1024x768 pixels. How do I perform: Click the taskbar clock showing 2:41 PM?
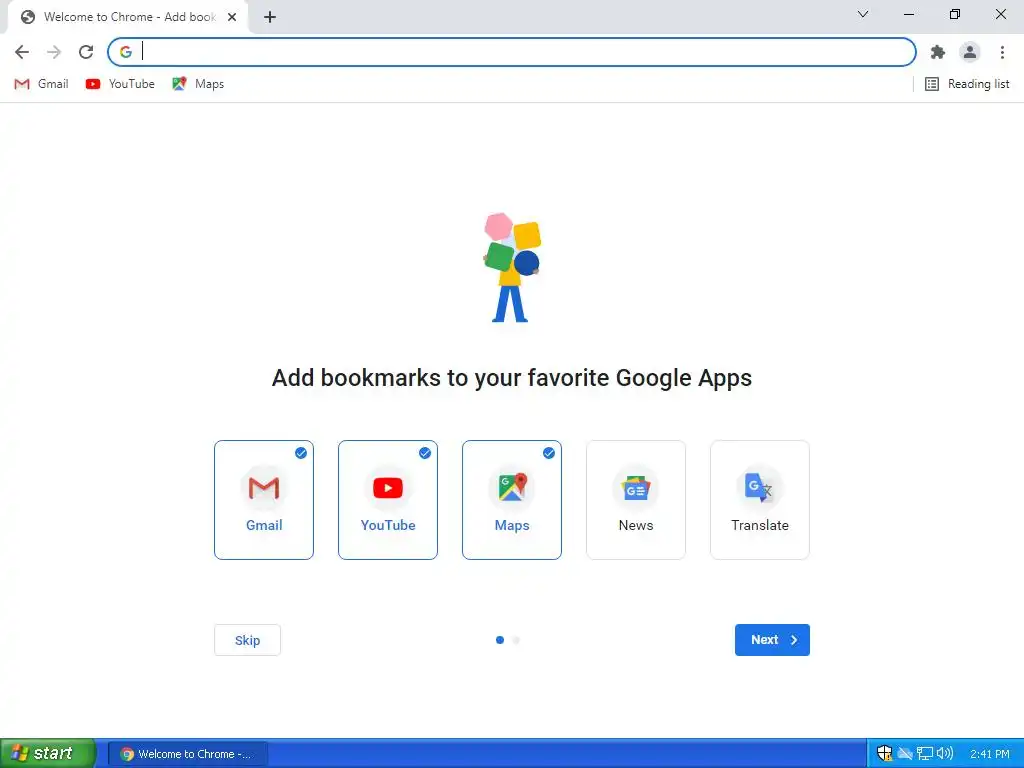(989, 754)
